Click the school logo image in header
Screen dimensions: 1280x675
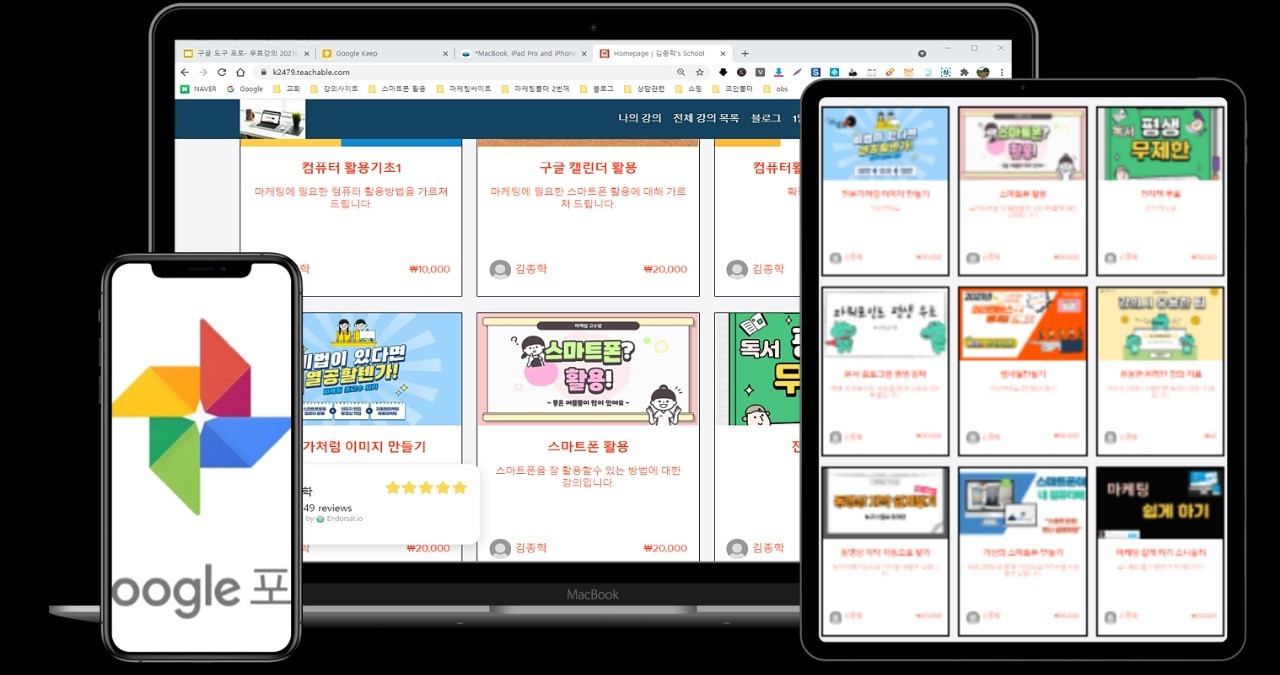[x=272, y=118]
